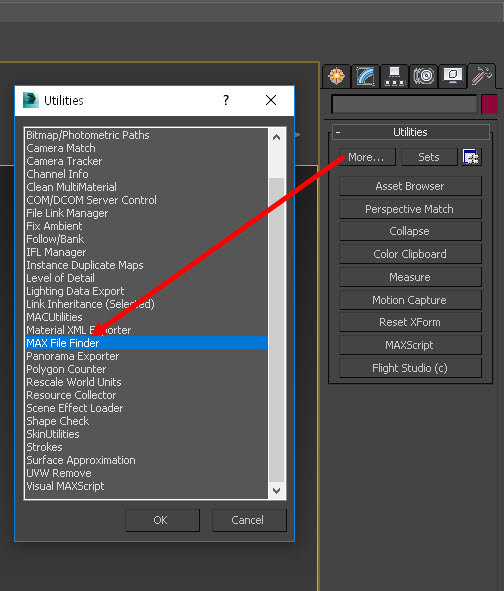
Task: Select Material XML Exporter entry
Action: 146,330
